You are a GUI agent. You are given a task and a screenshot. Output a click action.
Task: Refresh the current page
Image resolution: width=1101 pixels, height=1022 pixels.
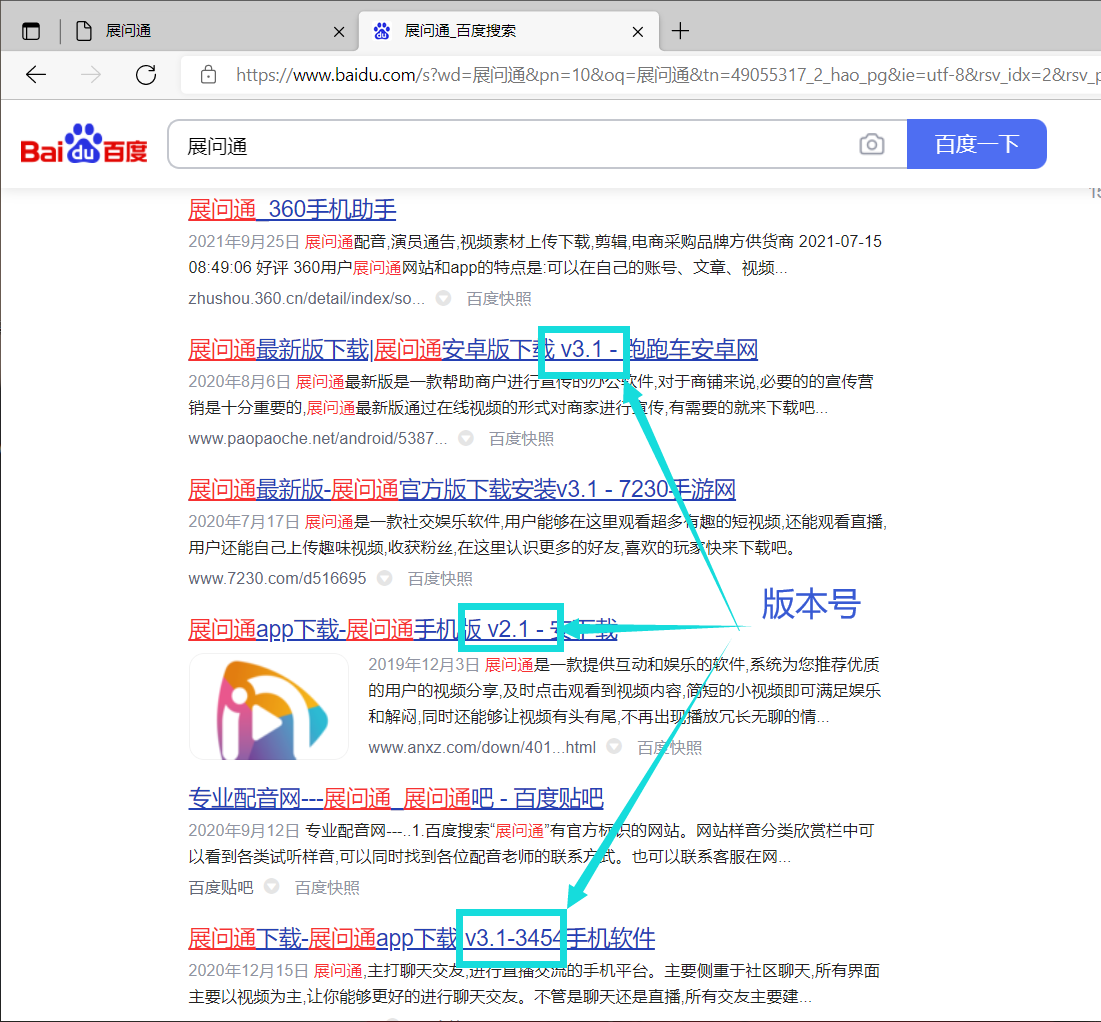point(146,74)
